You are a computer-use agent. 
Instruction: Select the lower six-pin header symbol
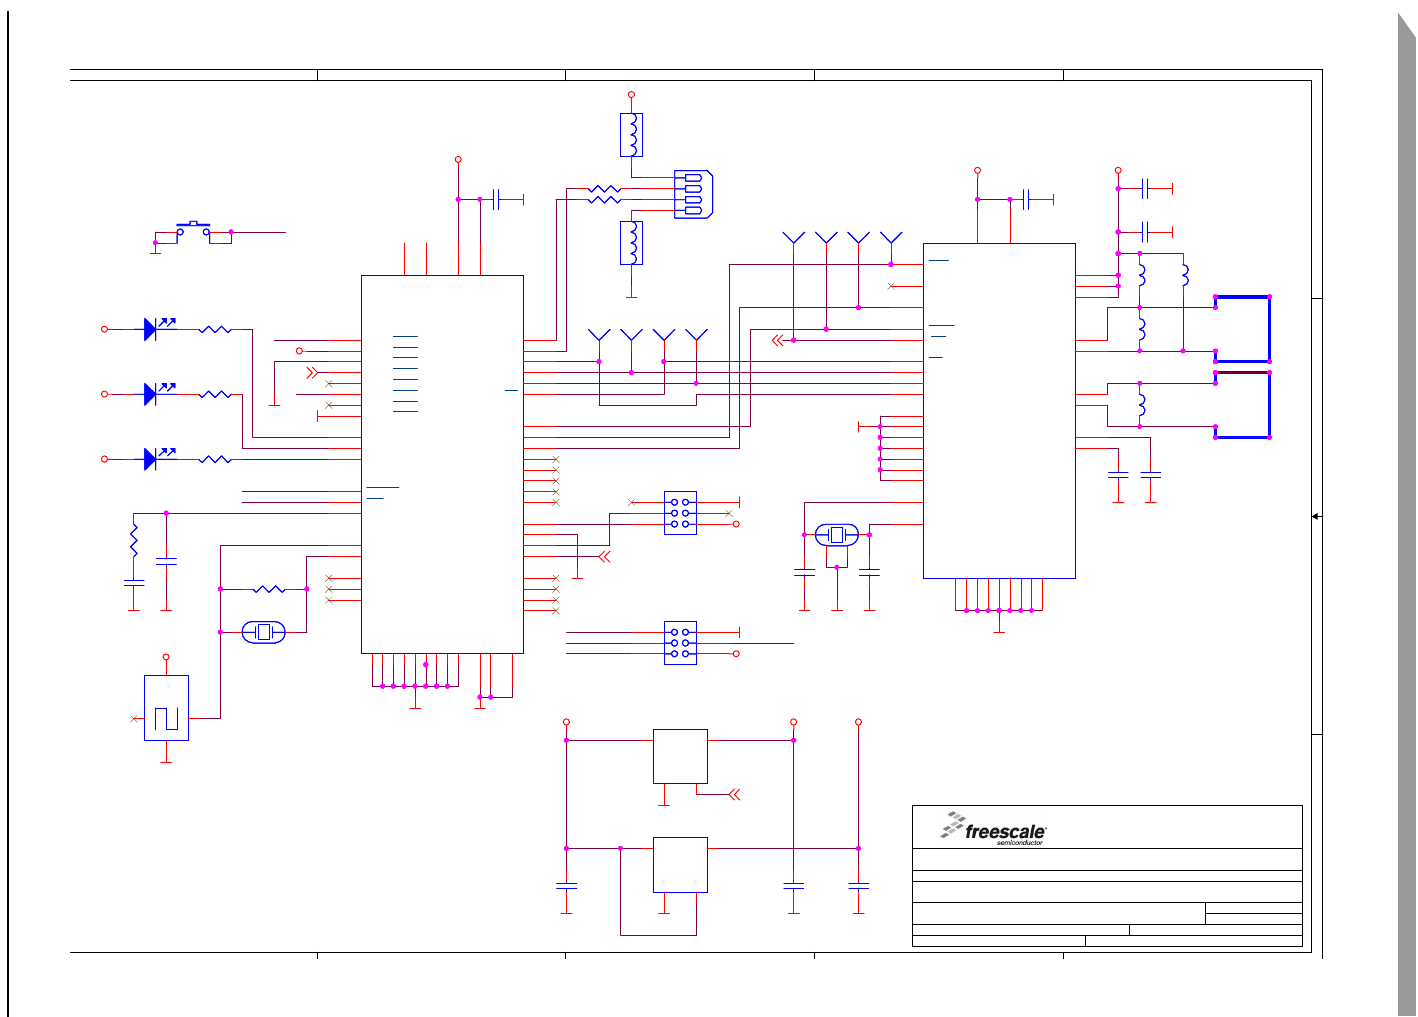(680, 643)
